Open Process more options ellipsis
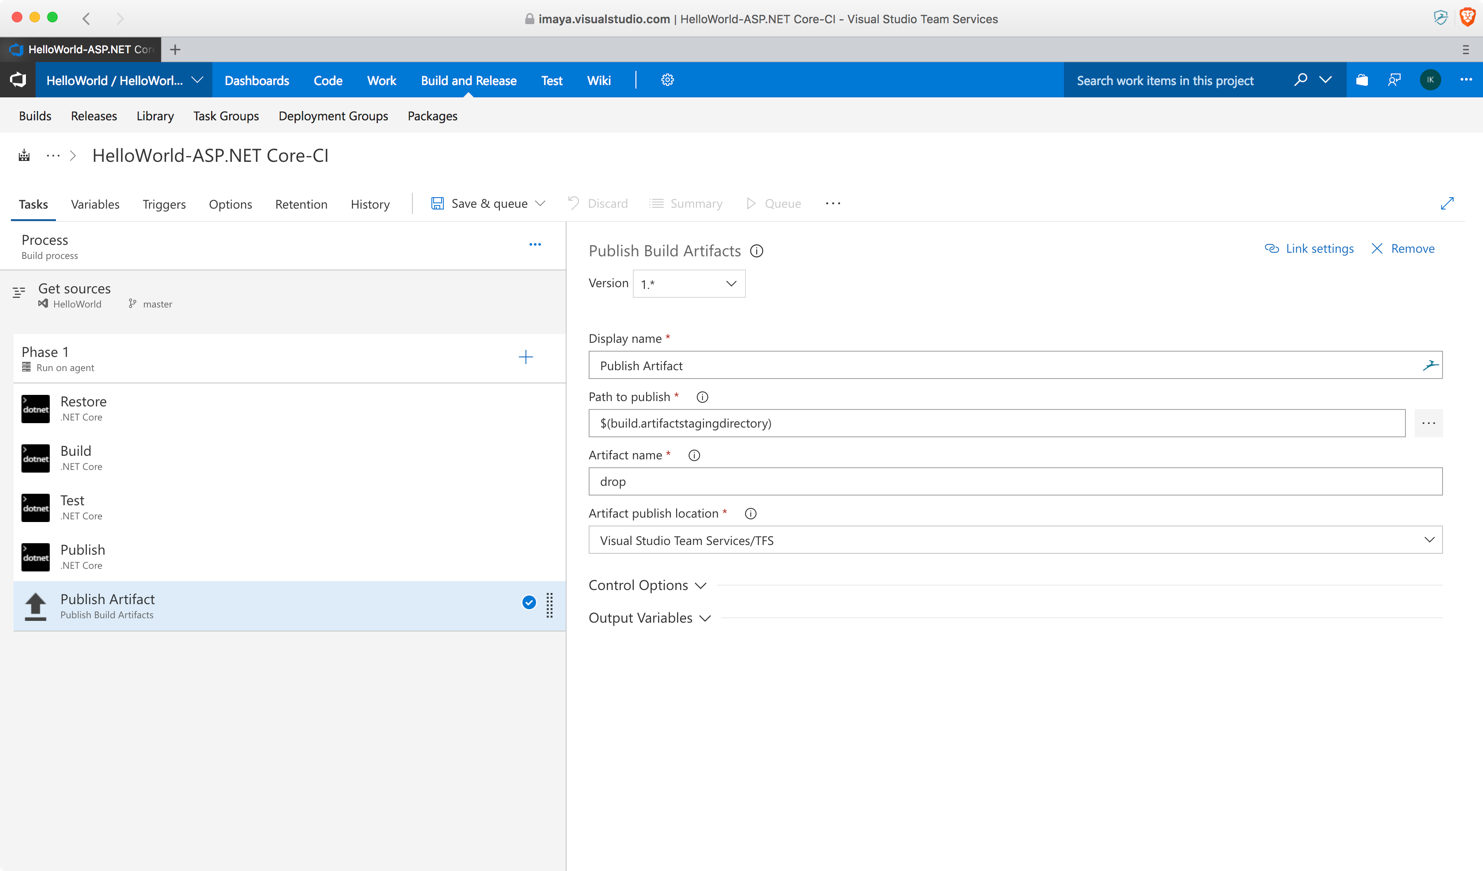This screenshot has height=871, width=1483. [535, 244]
